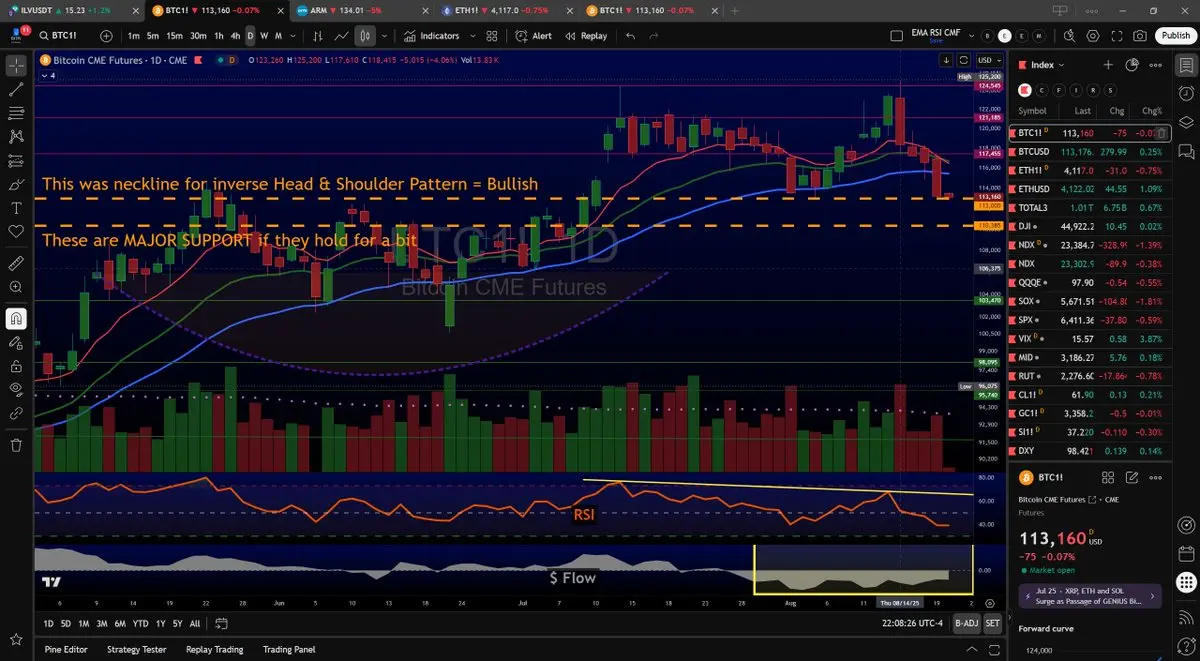Viewport: 1200px width, 661px height.
Task: Expand the Indicators favorites dropdown arrow
Action: [472, 35]
